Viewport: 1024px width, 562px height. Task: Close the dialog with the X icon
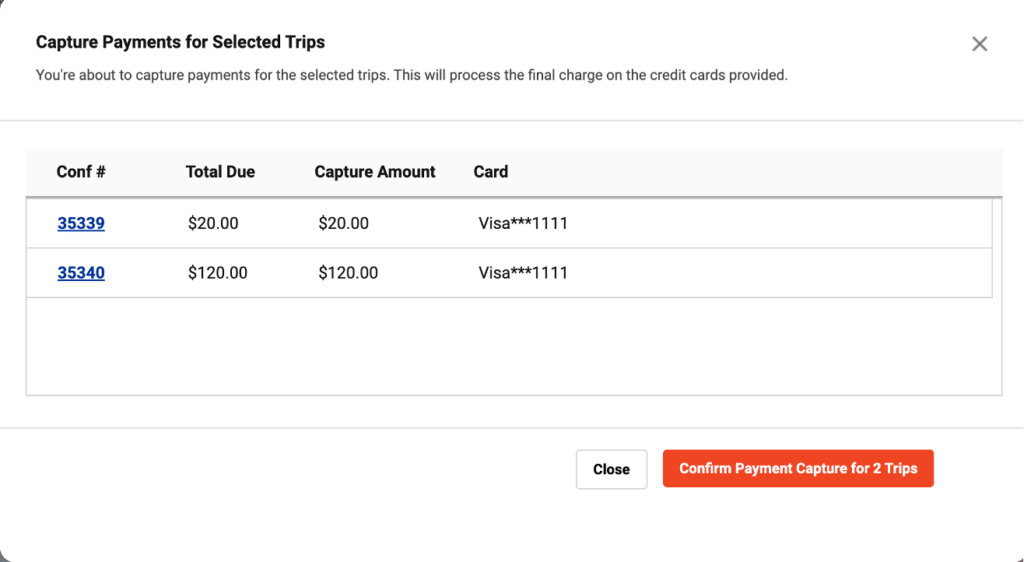coord(979,44)
